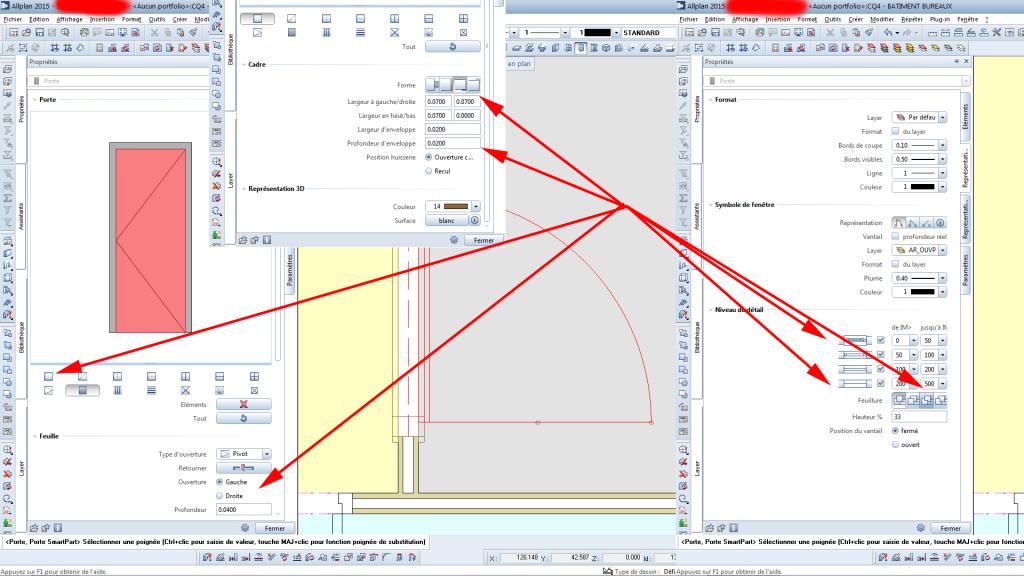Select solid filled panel icon below the door preview
The width and height of the screenshot is (1024, 576).
pyautogui.click(x=82, y=391)
